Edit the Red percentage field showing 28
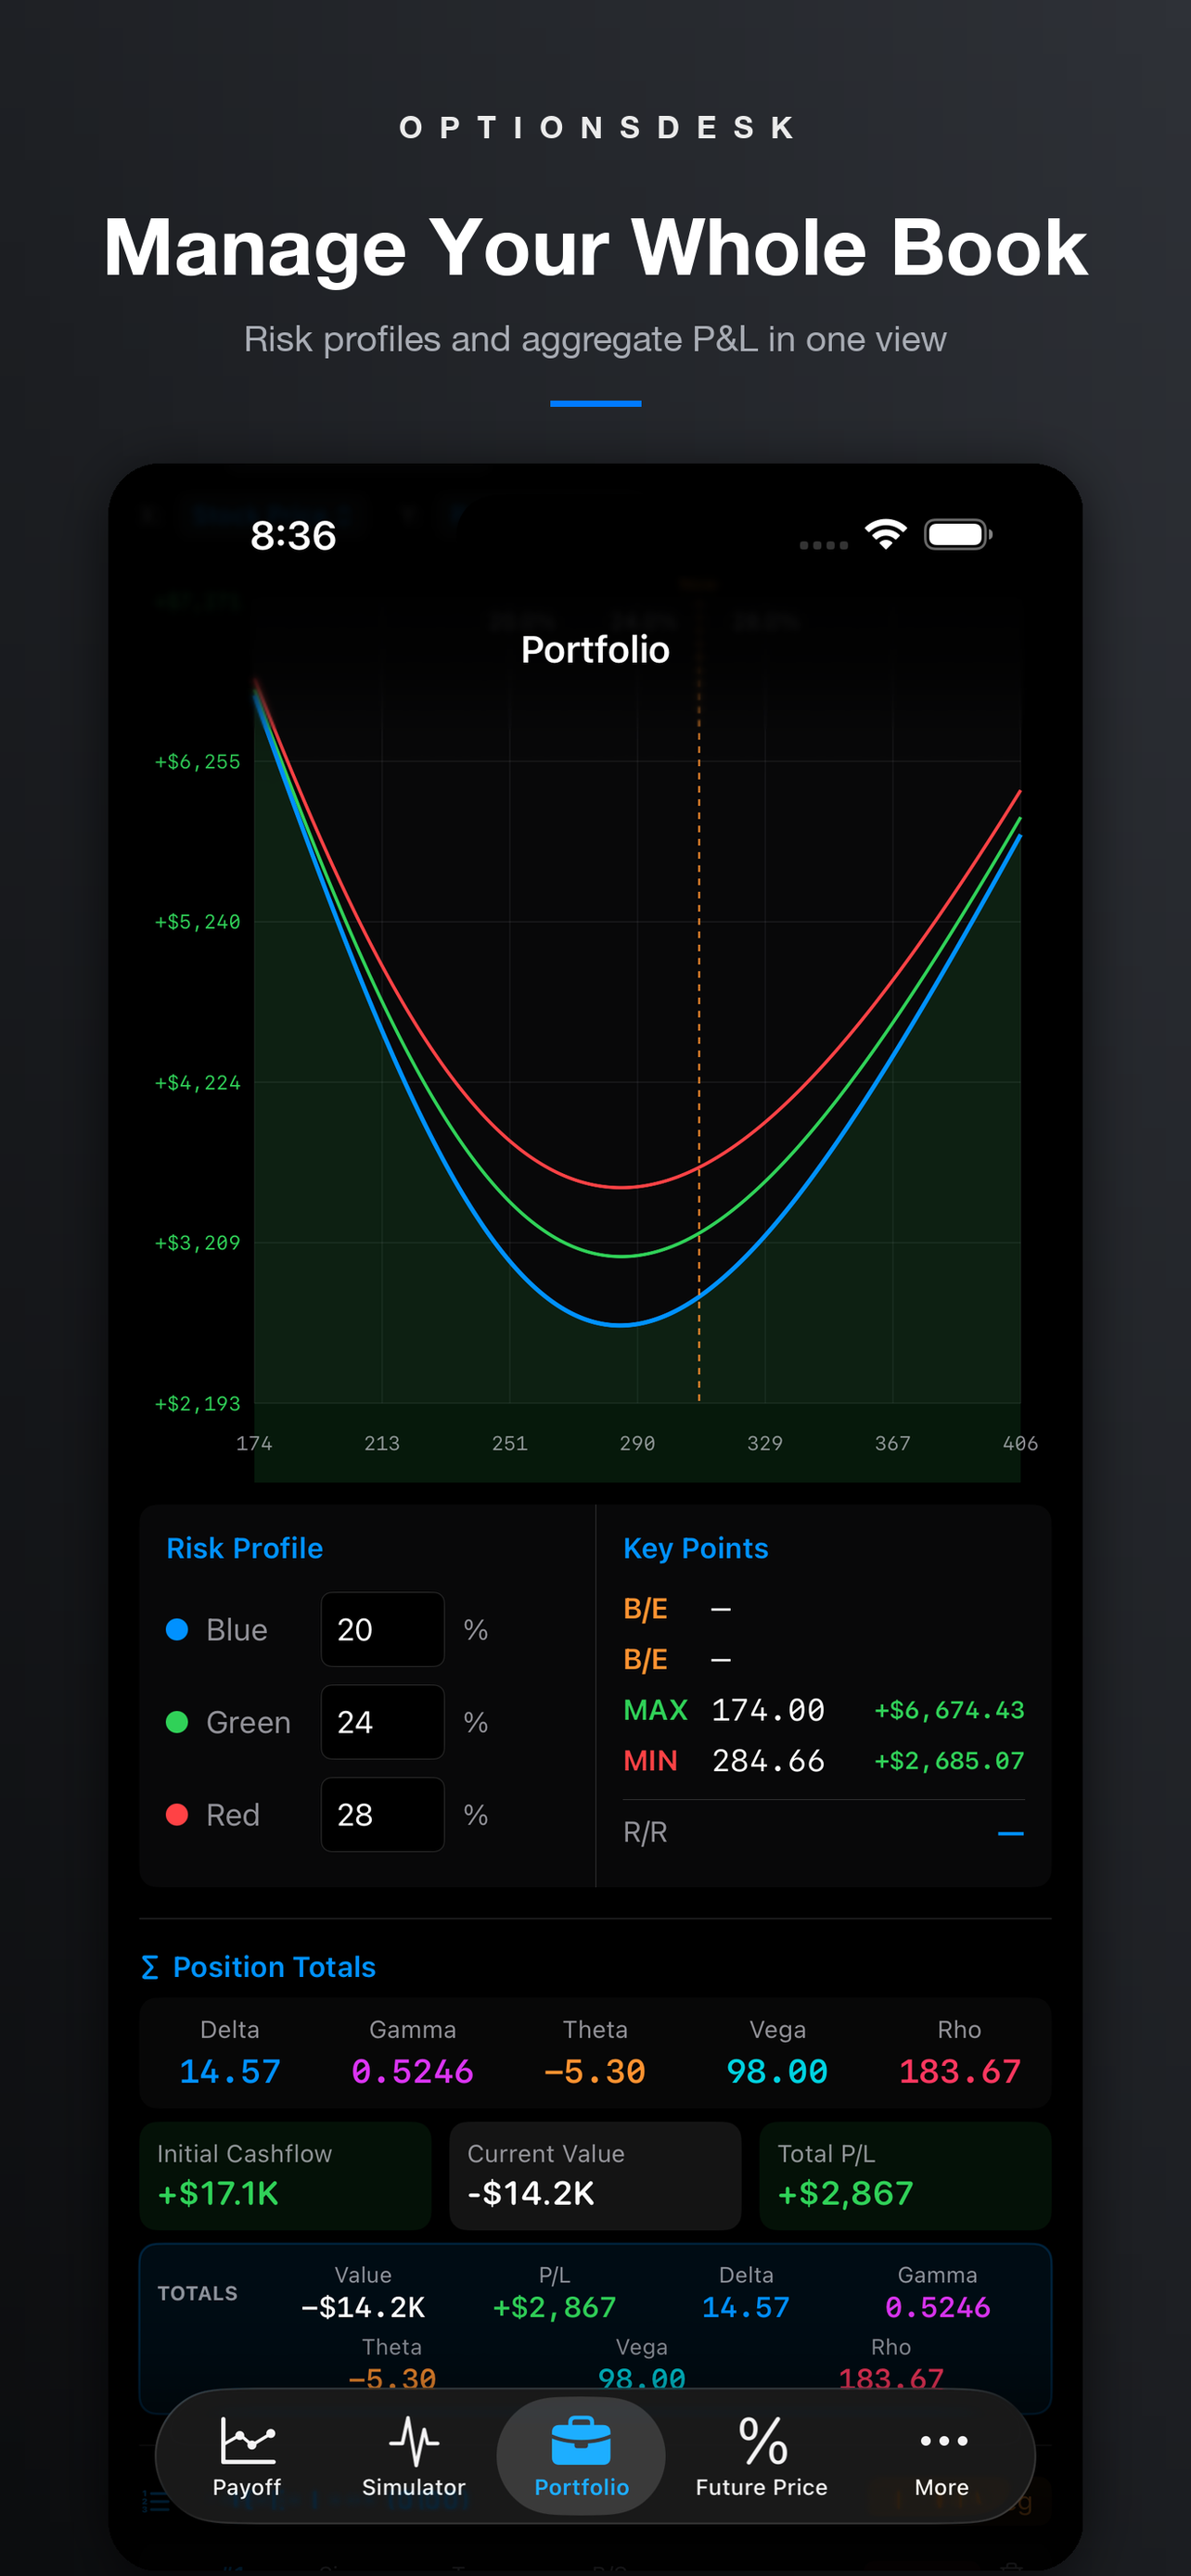1191x2576 pixels. [x=382, y=1814]
